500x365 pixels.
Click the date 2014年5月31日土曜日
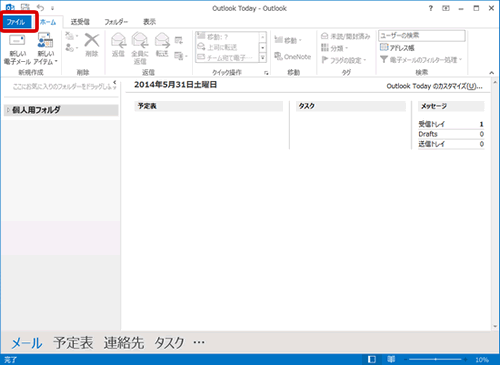[175, 85]
